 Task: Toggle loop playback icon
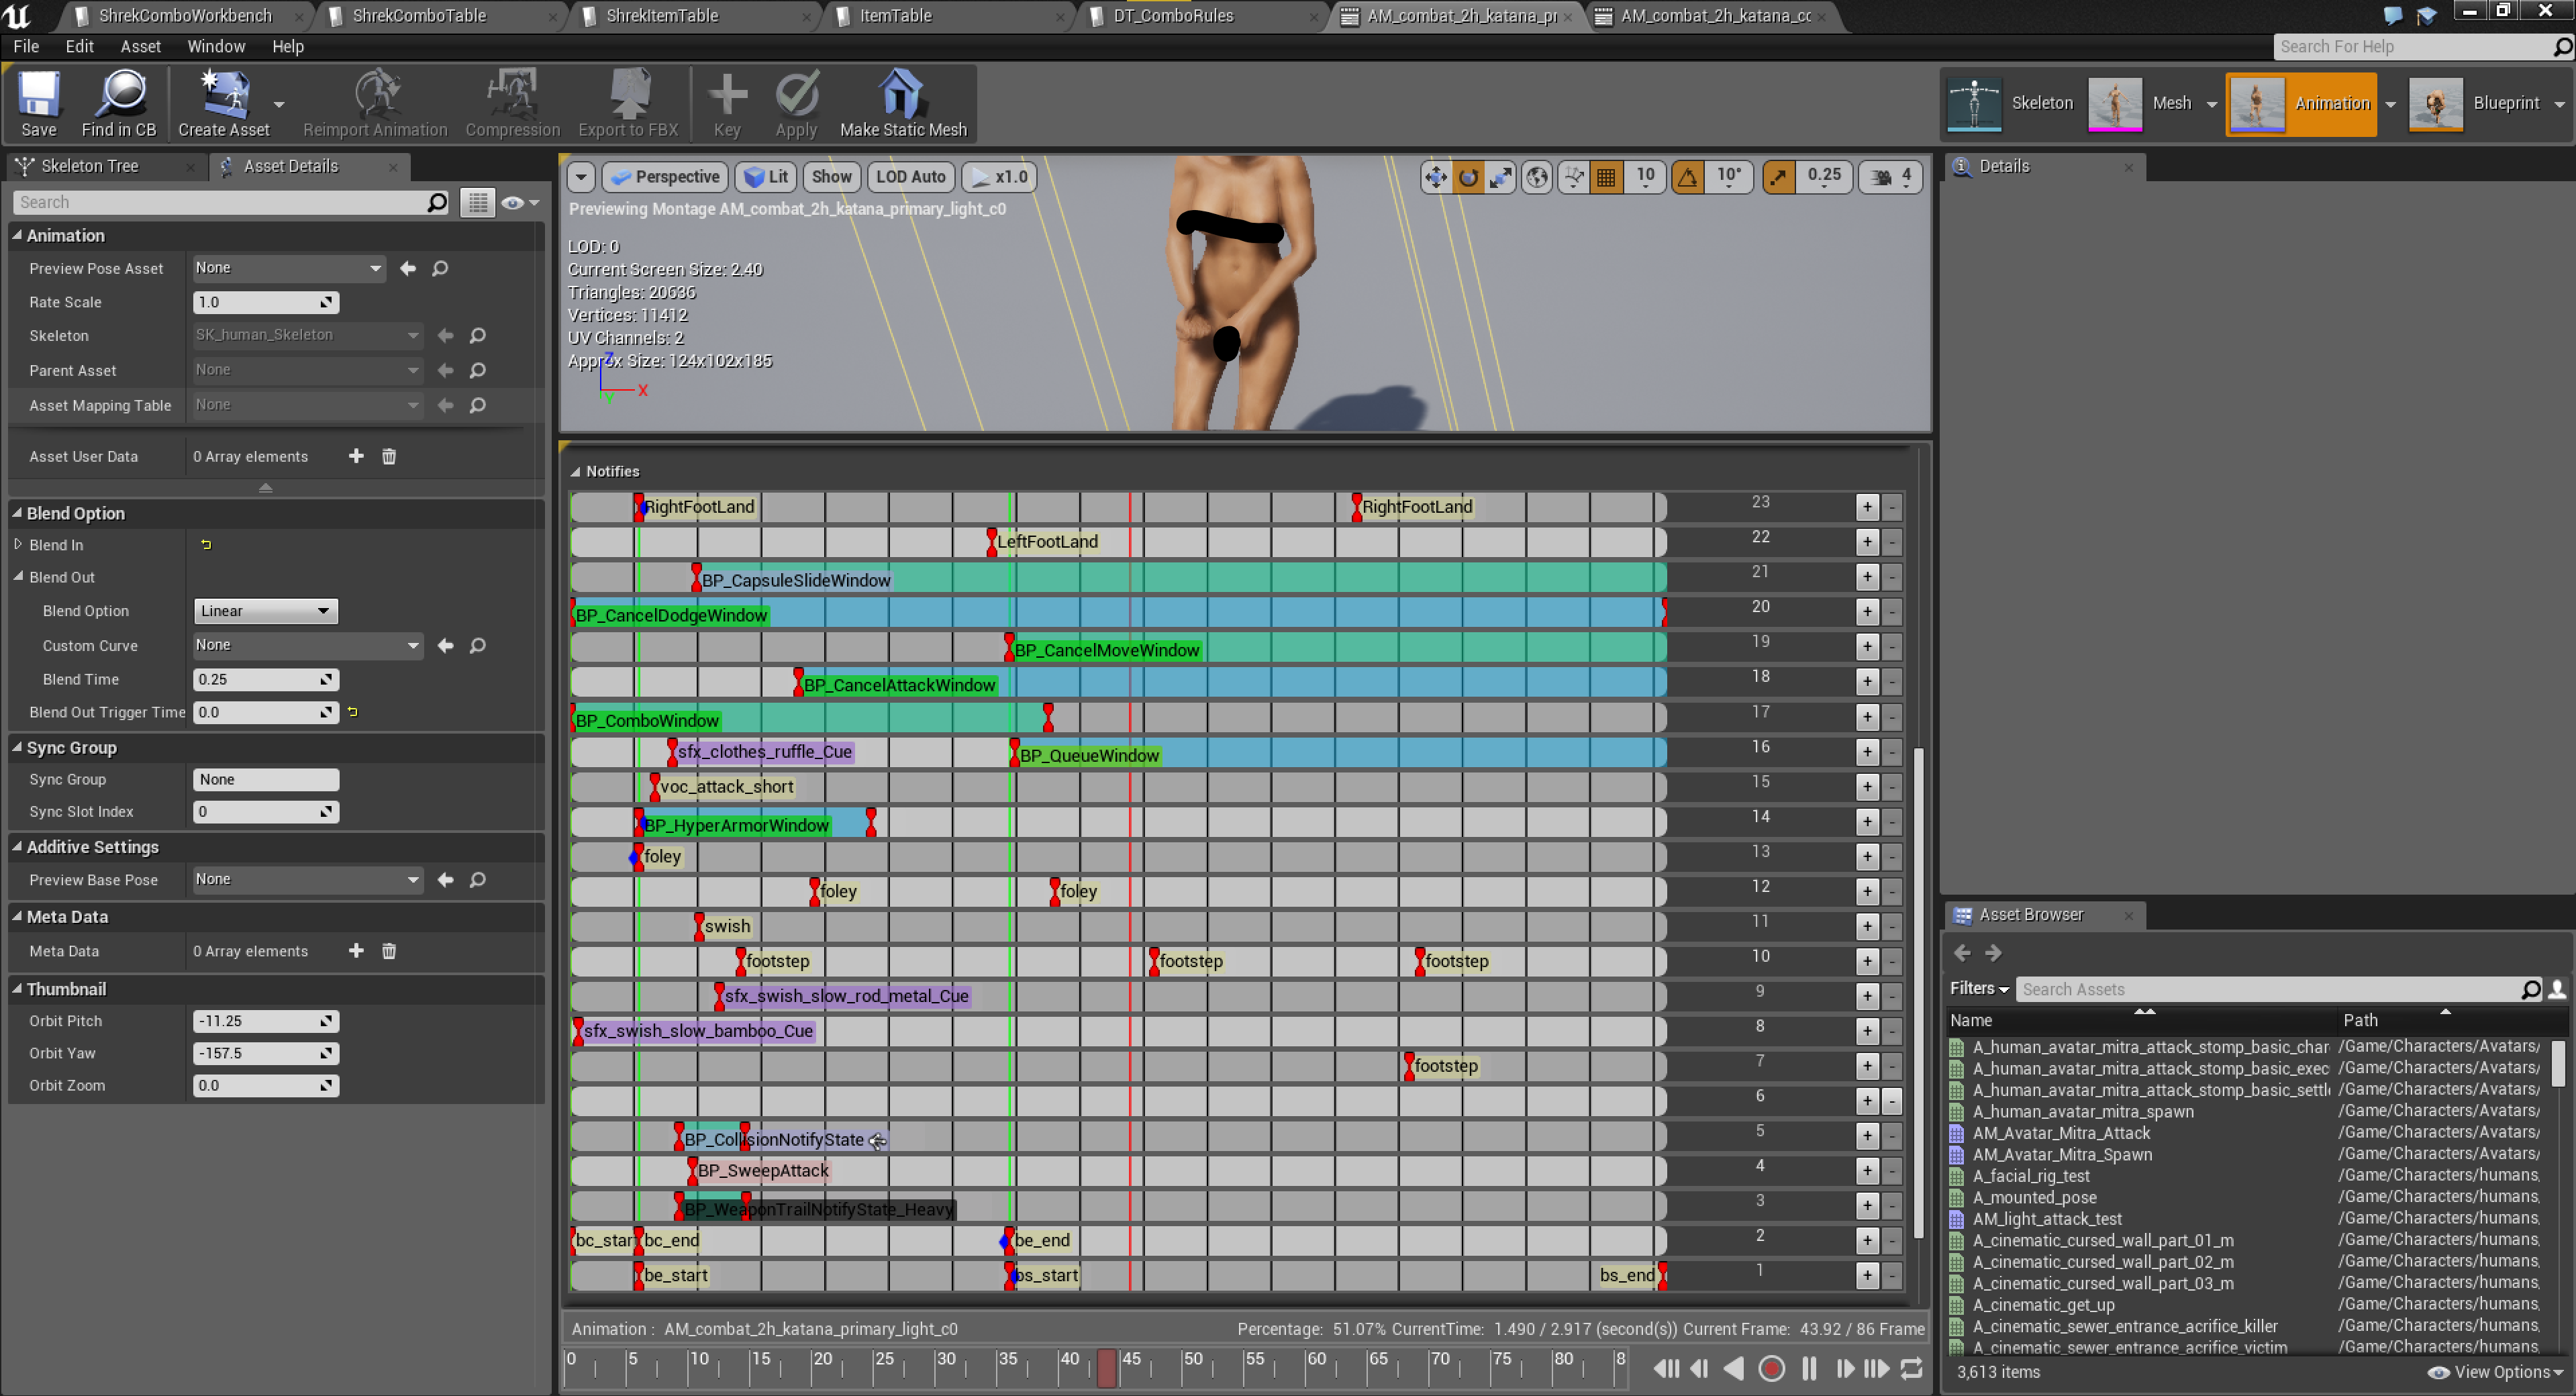coord(1911,1368)
